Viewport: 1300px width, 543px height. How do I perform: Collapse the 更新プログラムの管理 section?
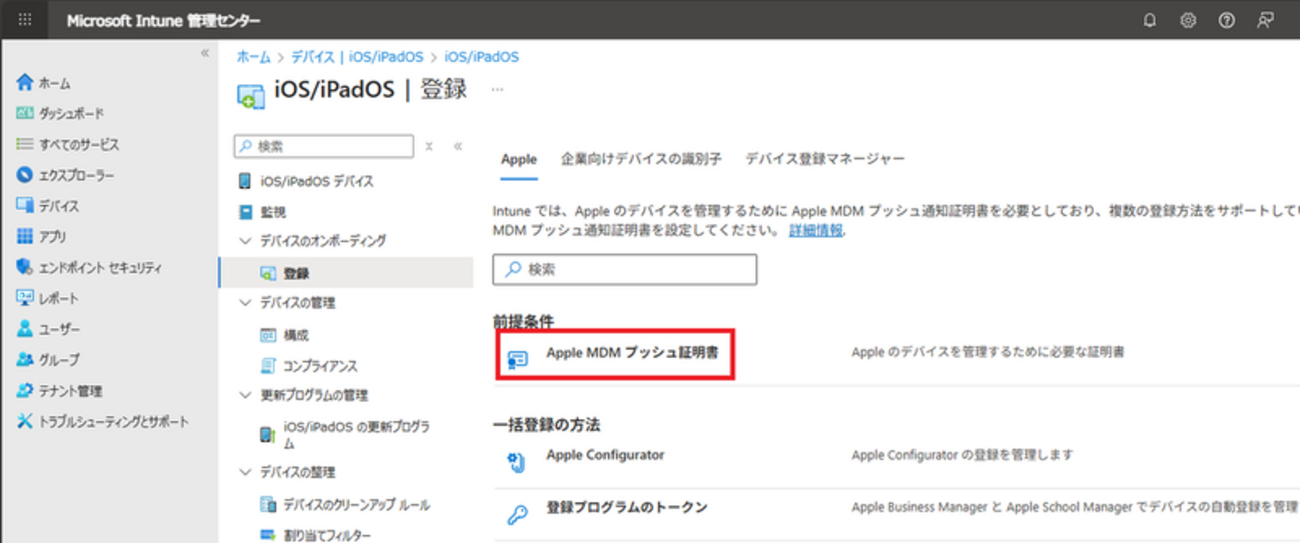245,395
